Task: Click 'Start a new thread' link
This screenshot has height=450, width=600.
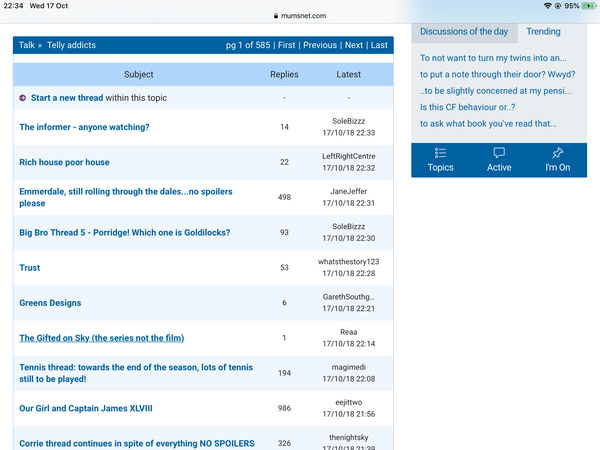Action: click(67, 98)
